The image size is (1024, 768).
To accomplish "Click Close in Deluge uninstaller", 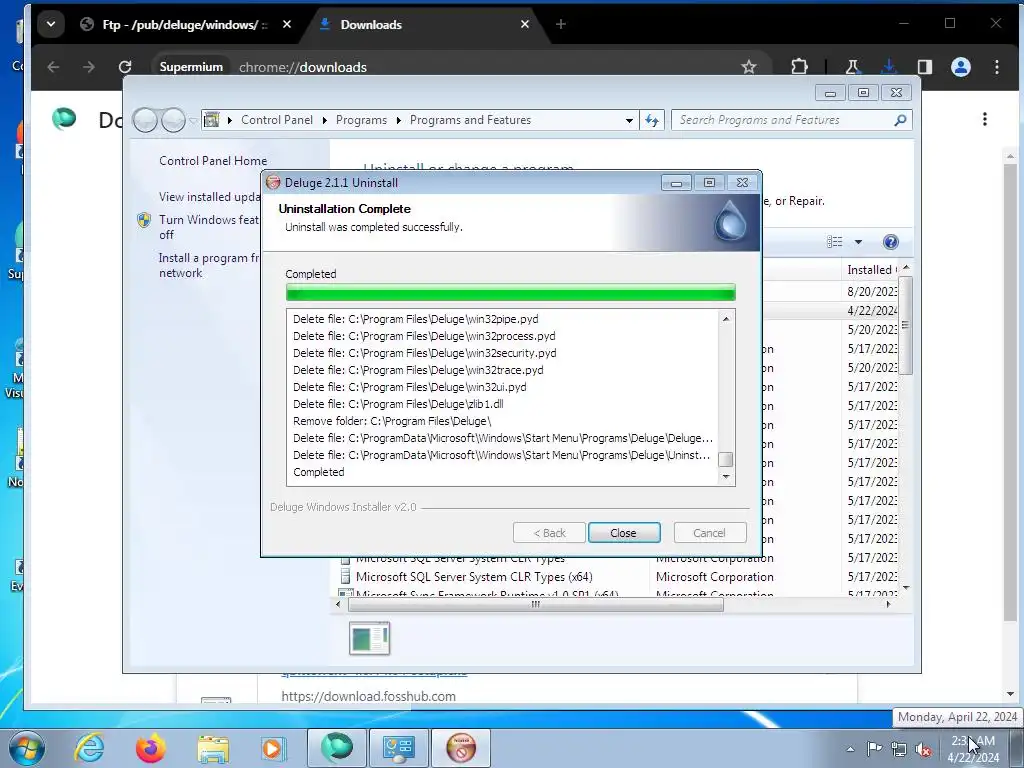I will click(x=624, y=533).
